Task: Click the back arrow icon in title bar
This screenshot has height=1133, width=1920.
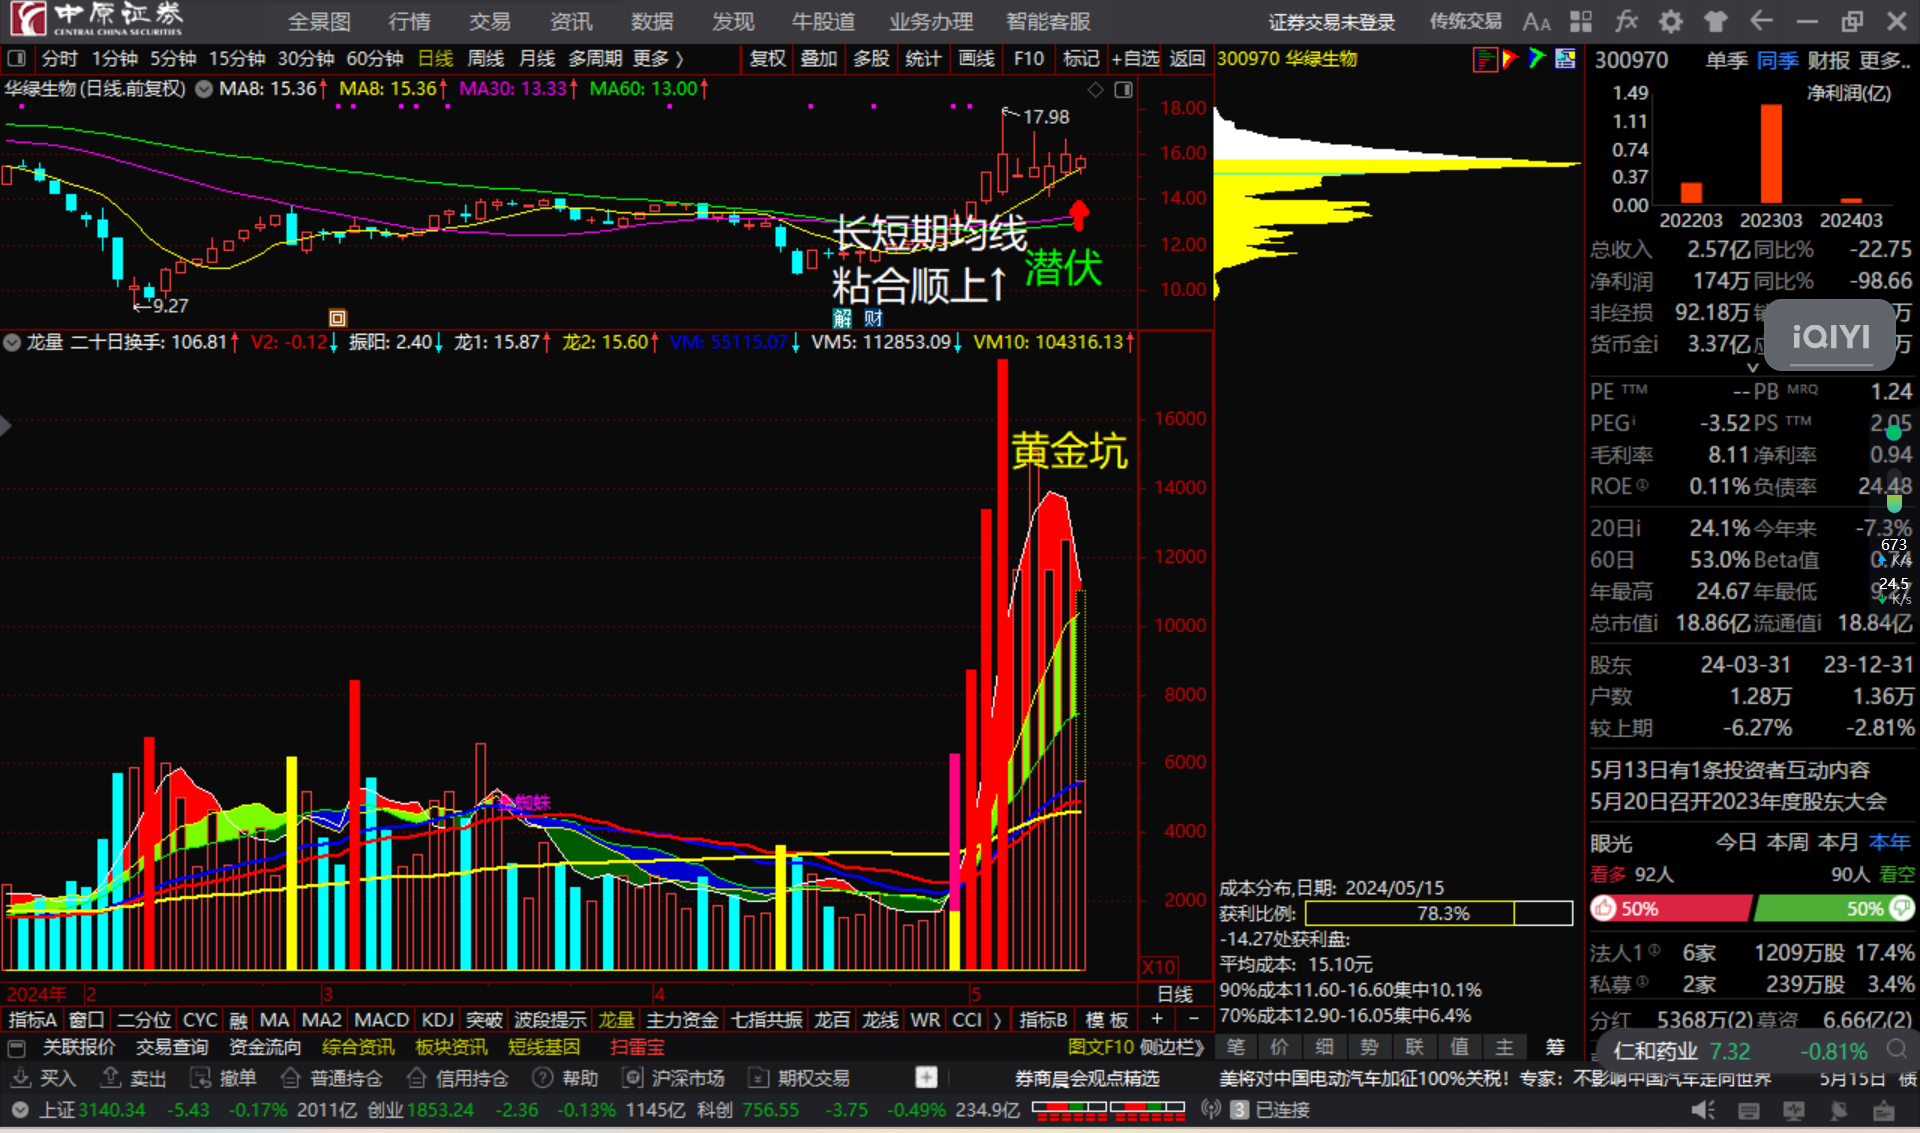Action: click(1761, 22)
